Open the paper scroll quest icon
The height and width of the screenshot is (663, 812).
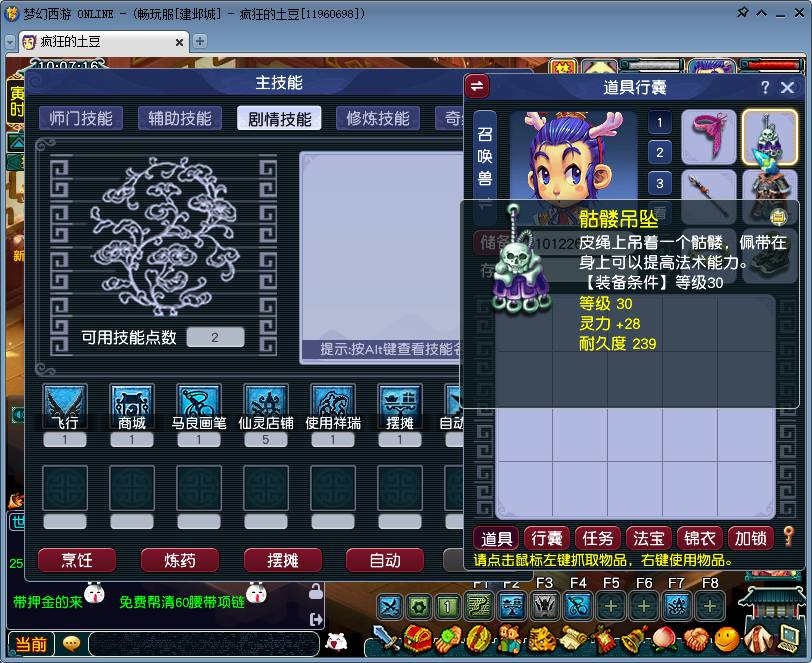(x=572, y=639)
